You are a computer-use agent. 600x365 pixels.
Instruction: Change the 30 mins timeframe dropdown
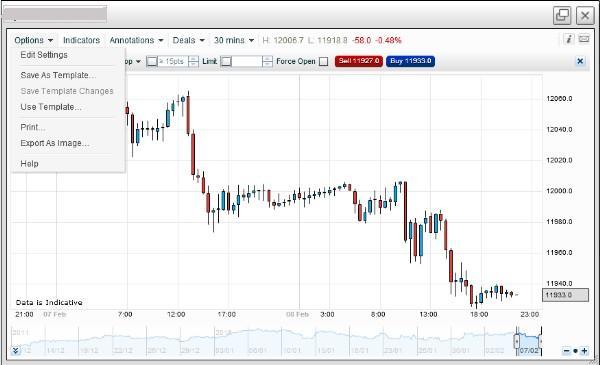coord(234,40)
